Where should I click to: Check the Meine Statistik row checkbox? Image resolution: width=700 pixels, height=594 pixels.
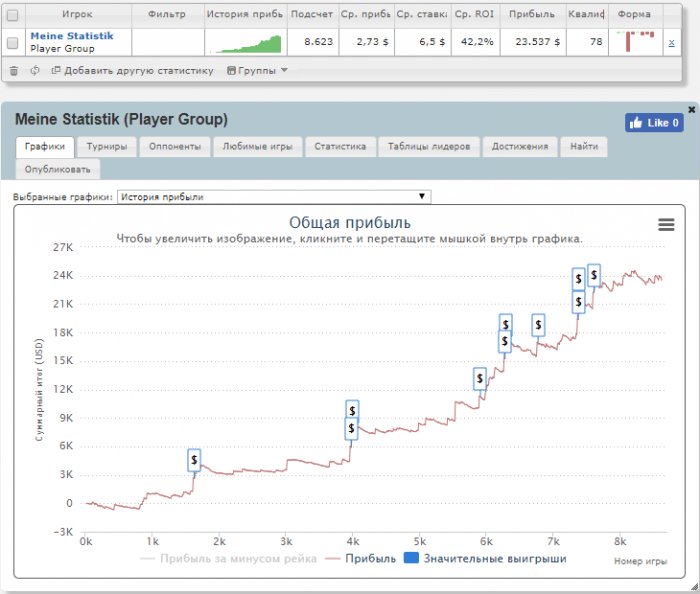[12, 43]
